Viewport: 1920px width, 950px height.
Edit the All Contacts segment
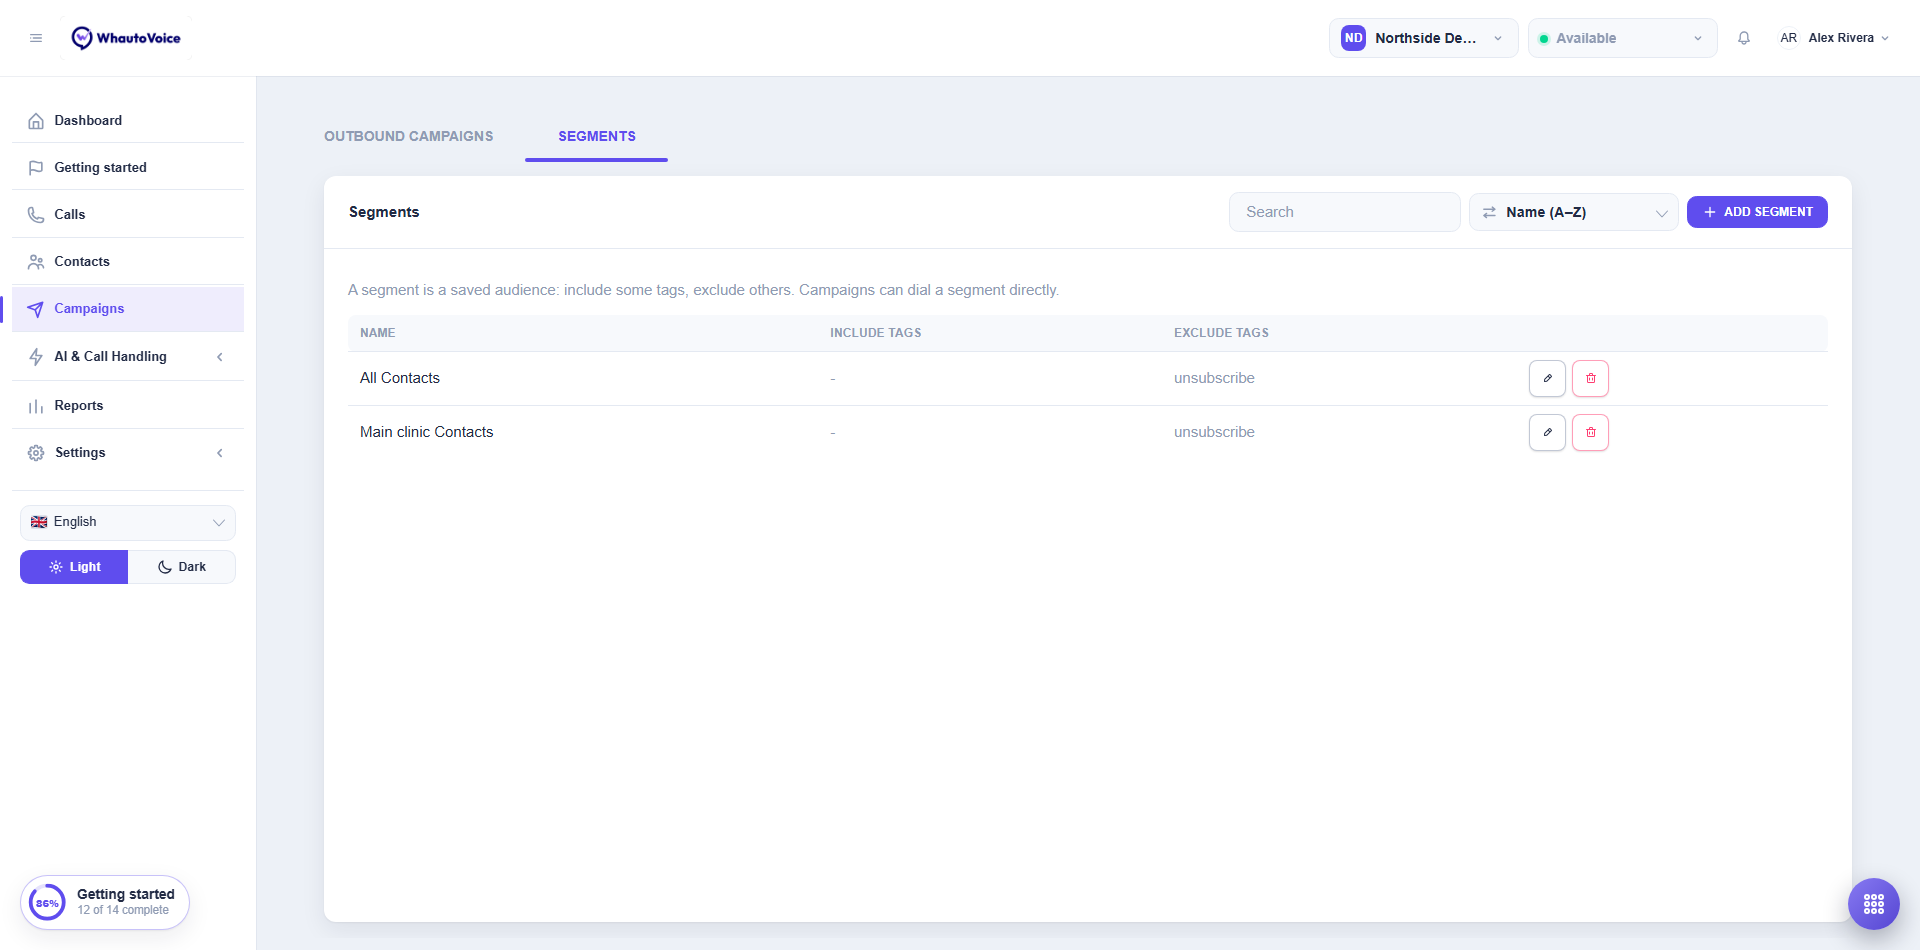tap(1547, 378)
